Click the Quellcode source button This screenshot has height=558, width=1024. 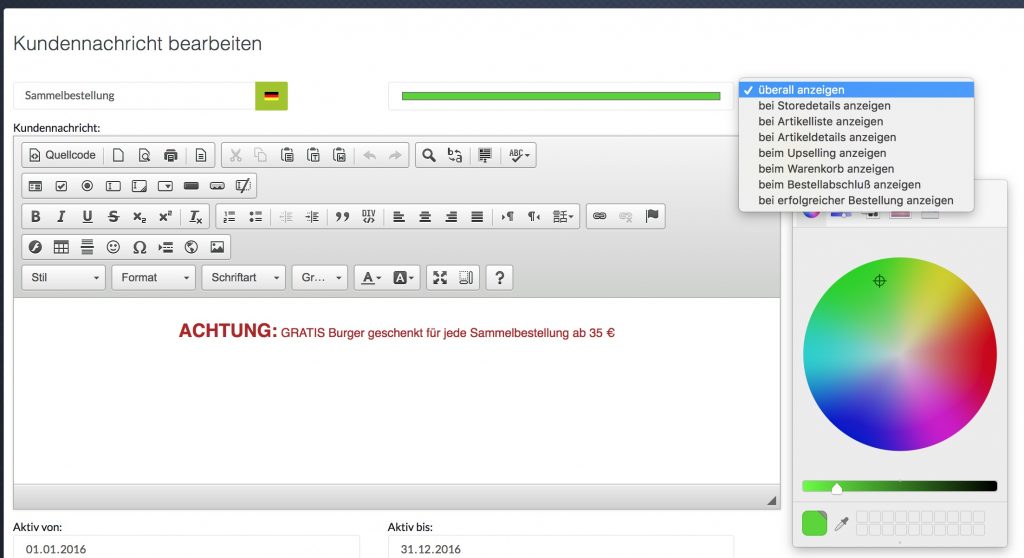click(x=62, y=155)
